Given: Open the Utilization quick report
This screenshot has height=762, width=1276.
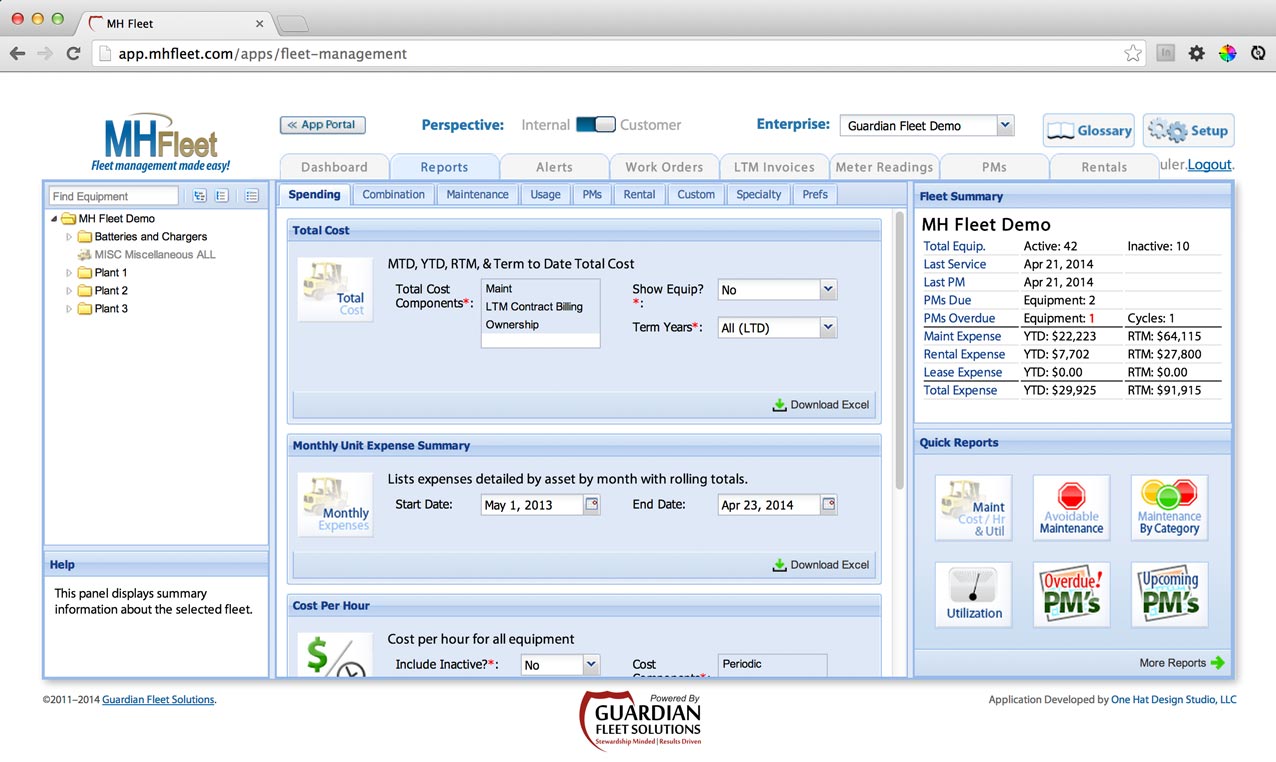Looking at the screenshot, I should point(973,595).
